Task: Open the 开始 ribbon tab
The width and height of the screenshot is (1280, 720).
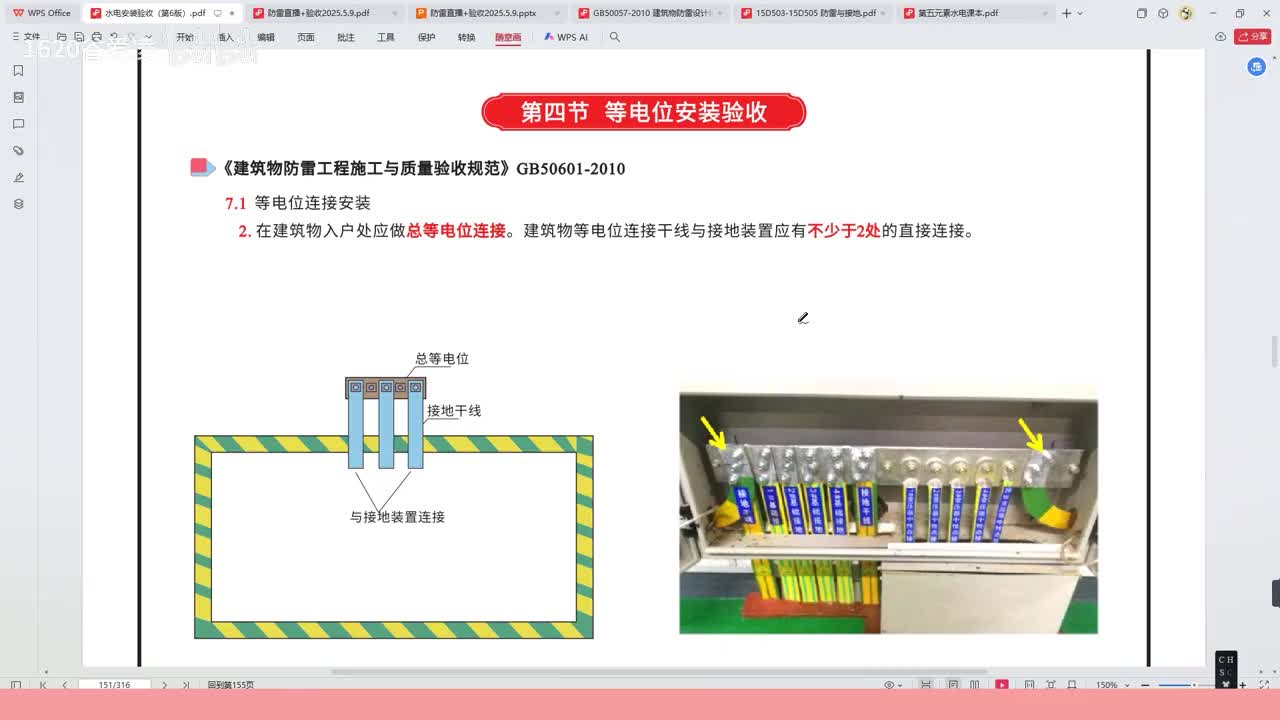Action: click(x=185, y=37)
